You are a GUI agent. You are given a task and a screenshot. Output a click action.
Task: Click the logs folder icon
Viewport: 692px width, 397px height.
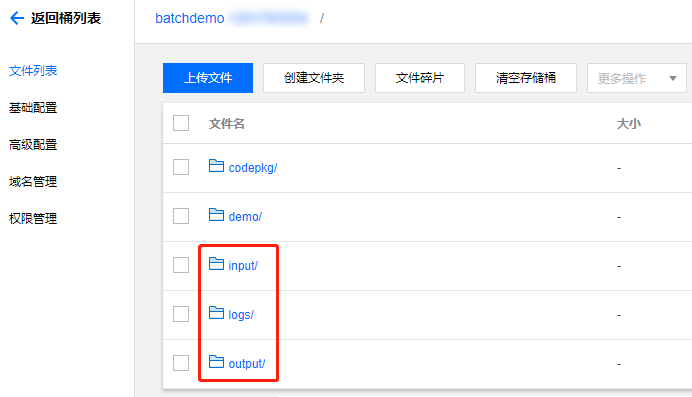[216, 313]
